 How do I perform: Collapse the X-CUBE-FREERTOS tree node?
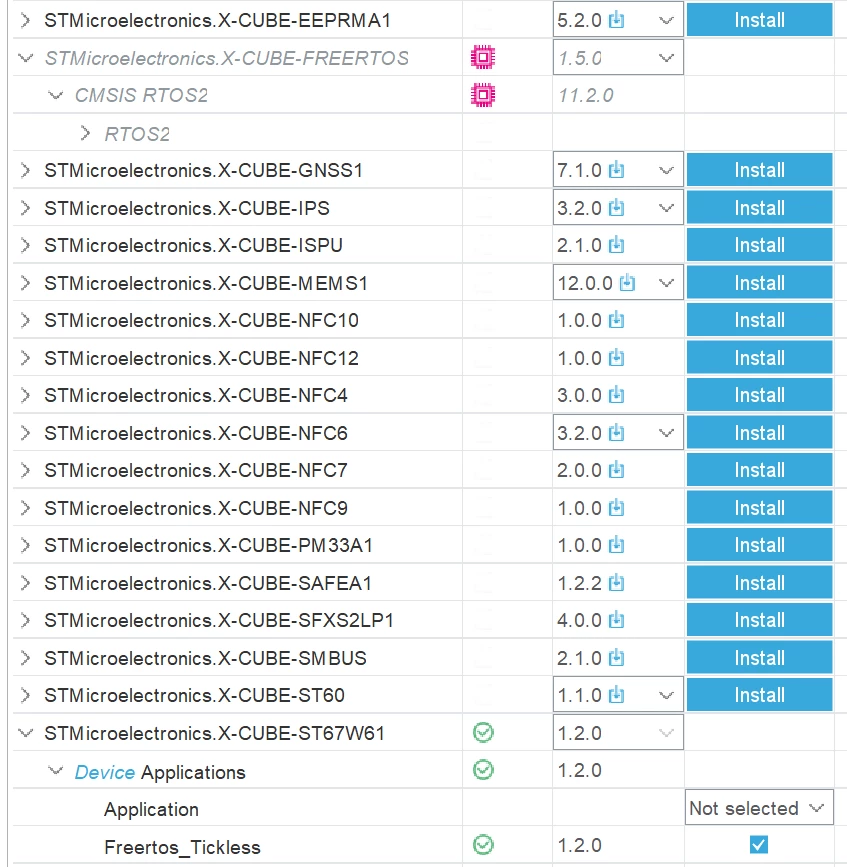tap(25, 58)
